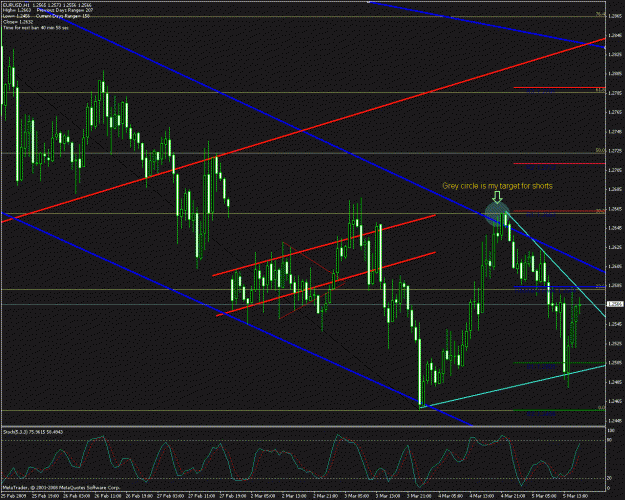
Task: Select the blue lower descending channel line
Action: pos(237,319)
